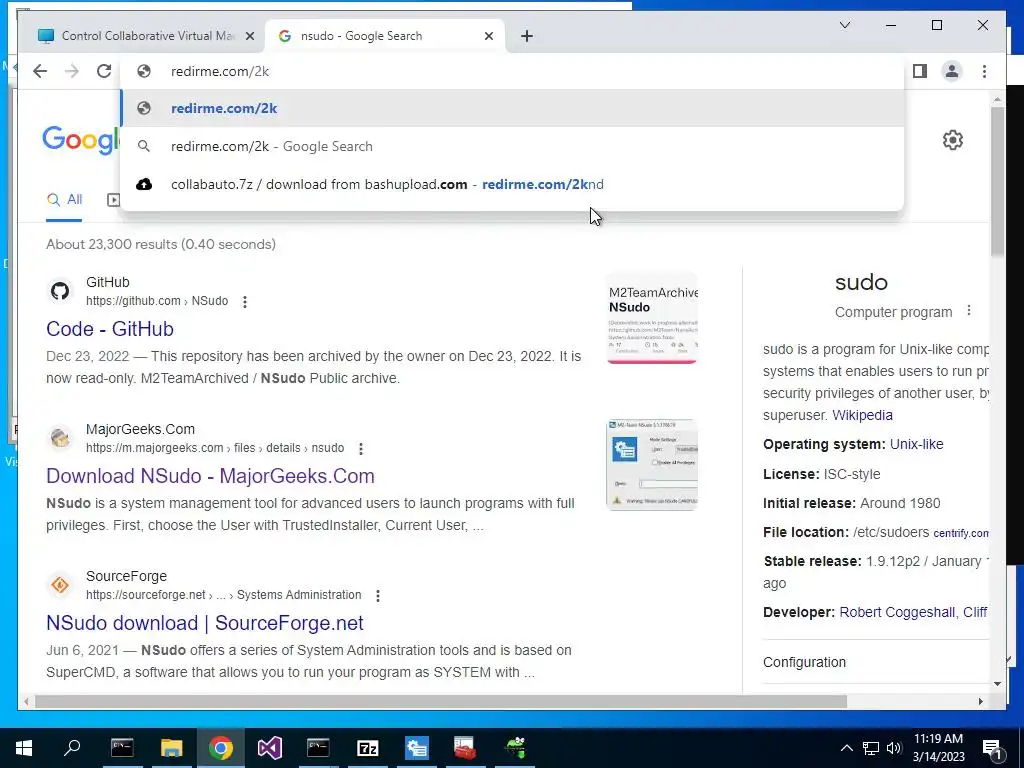
Task: Open the green frog taskbar app
Action: 515,748
